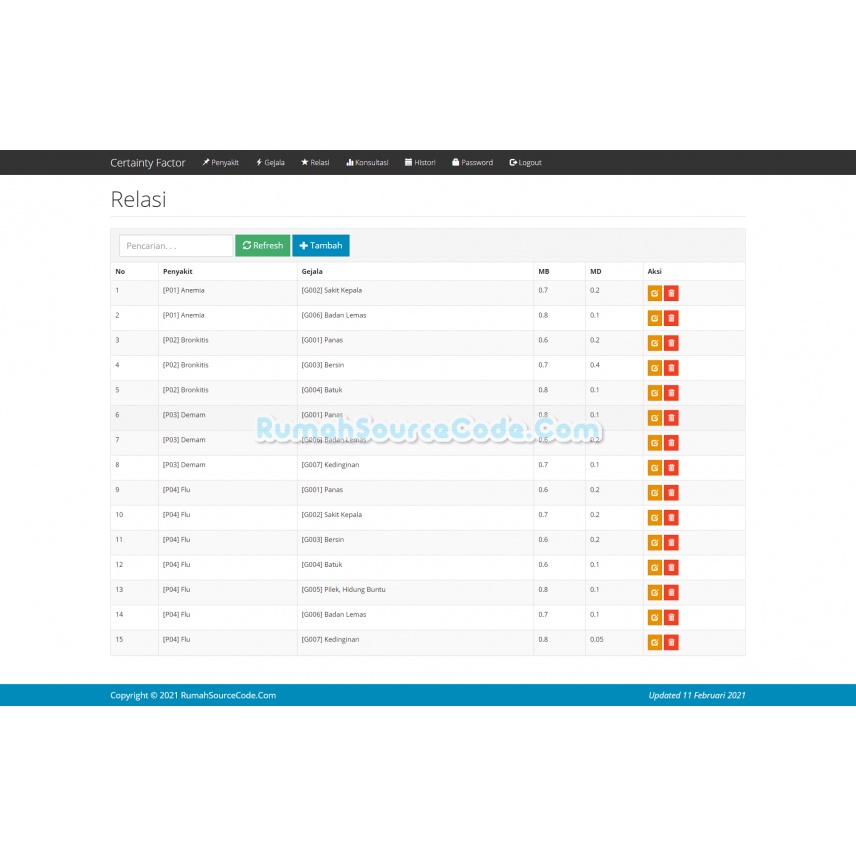Edit row 6 Demam Panas relation

pos(655,418)
